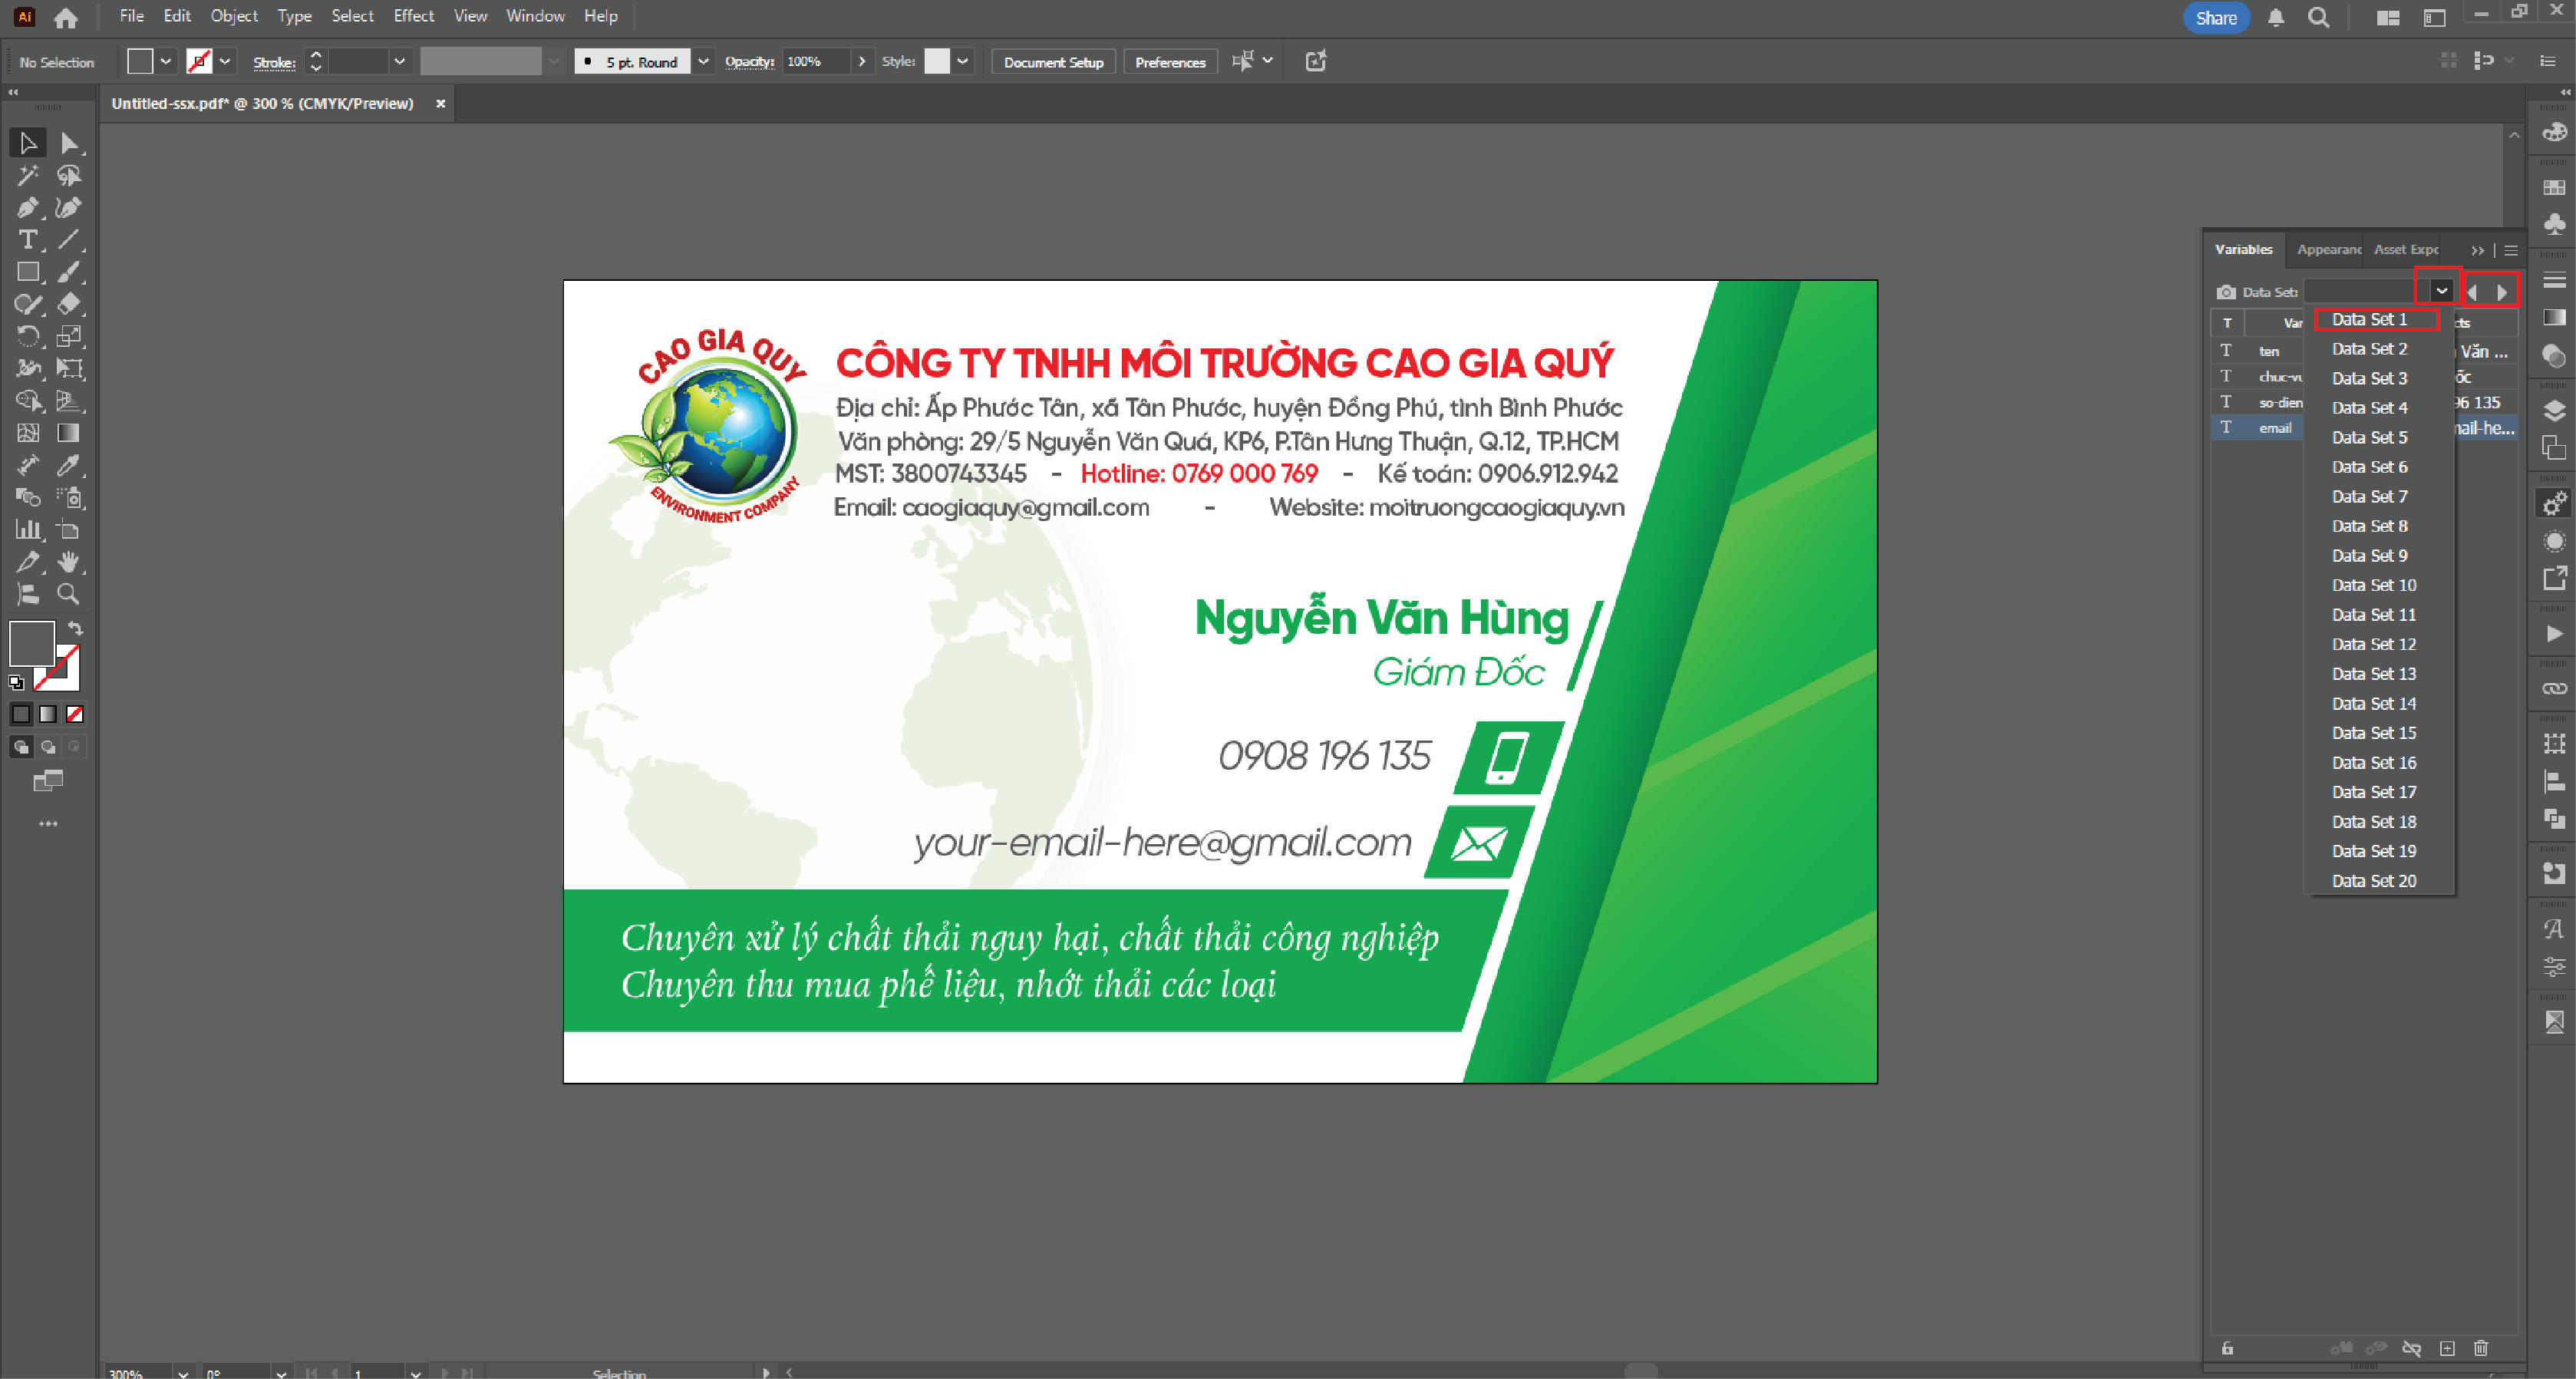Pick the Column Graph tool

(x=28, y=529)
